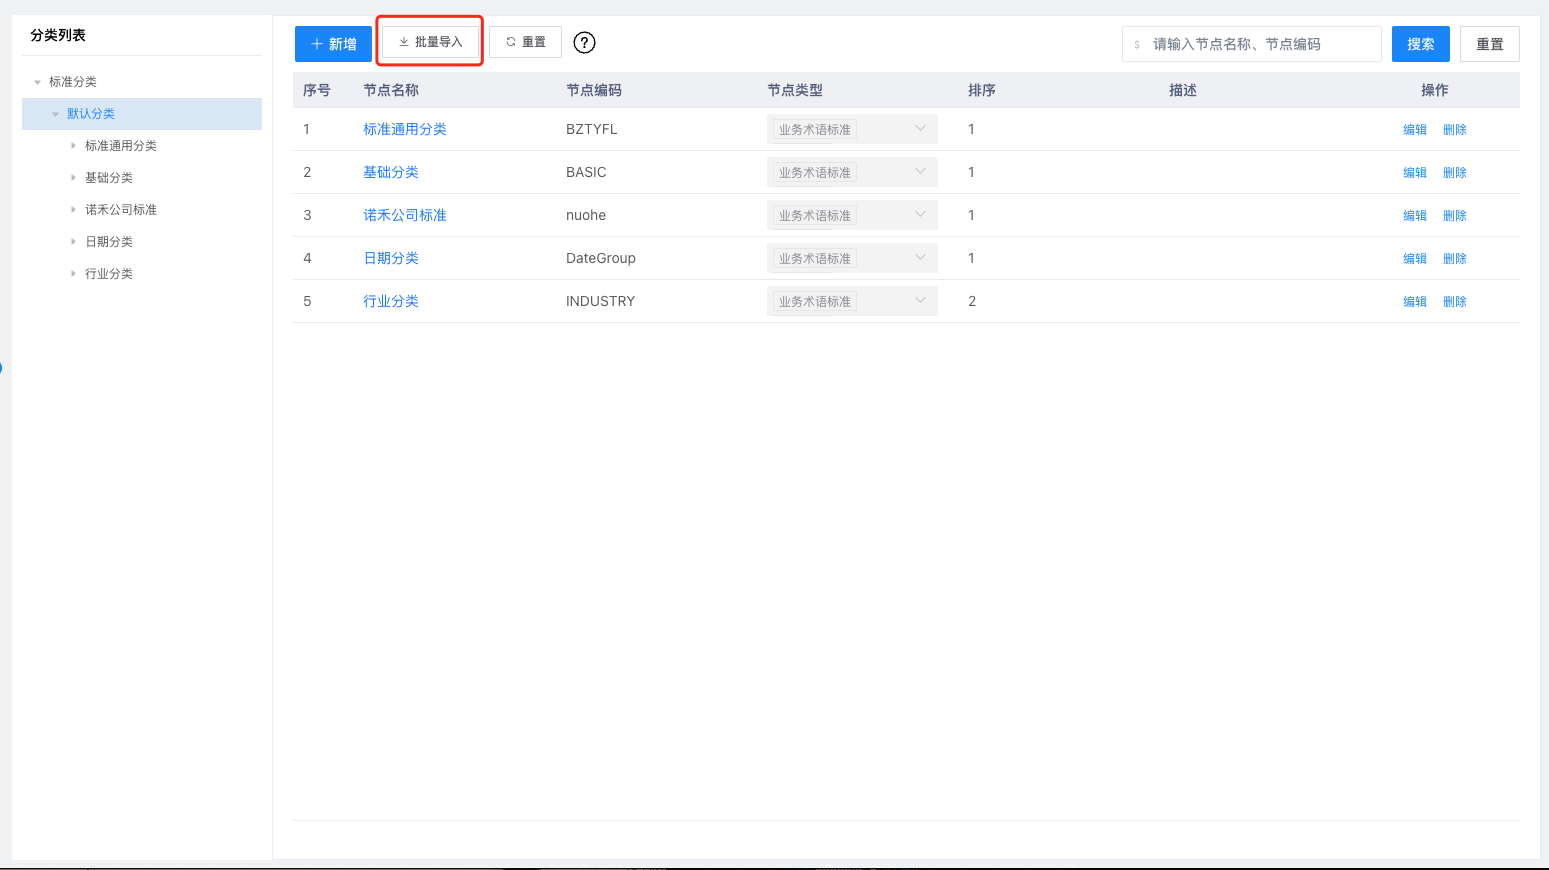Screen dimensions: 1549x870
Task: Click the 搜索 search button
Action: tap(1420, 44)
